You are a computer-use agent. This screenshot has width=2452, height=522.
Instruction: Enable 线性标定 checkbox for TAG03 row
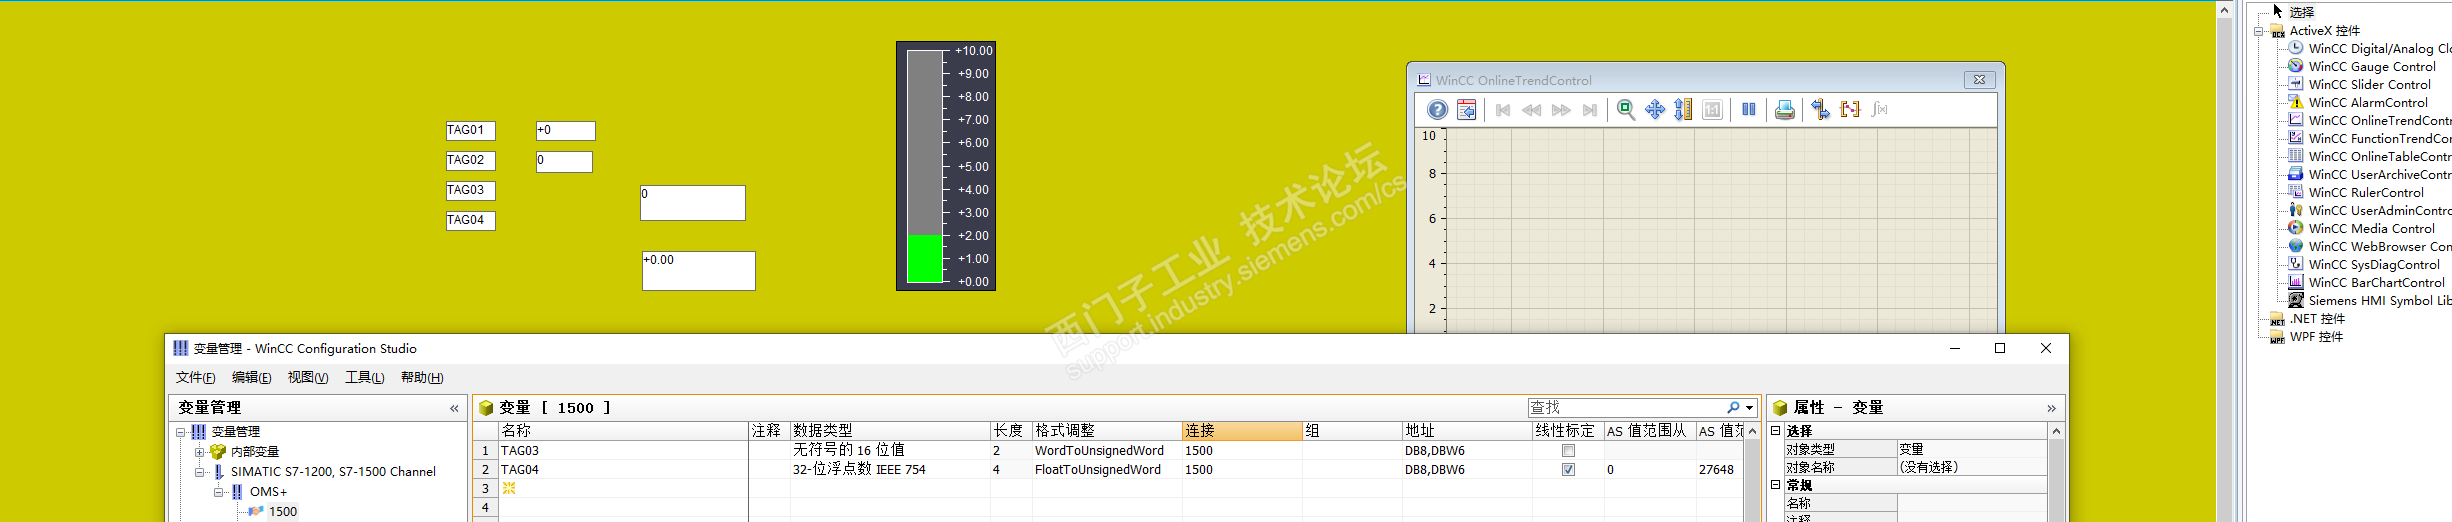pos(1568,451)
